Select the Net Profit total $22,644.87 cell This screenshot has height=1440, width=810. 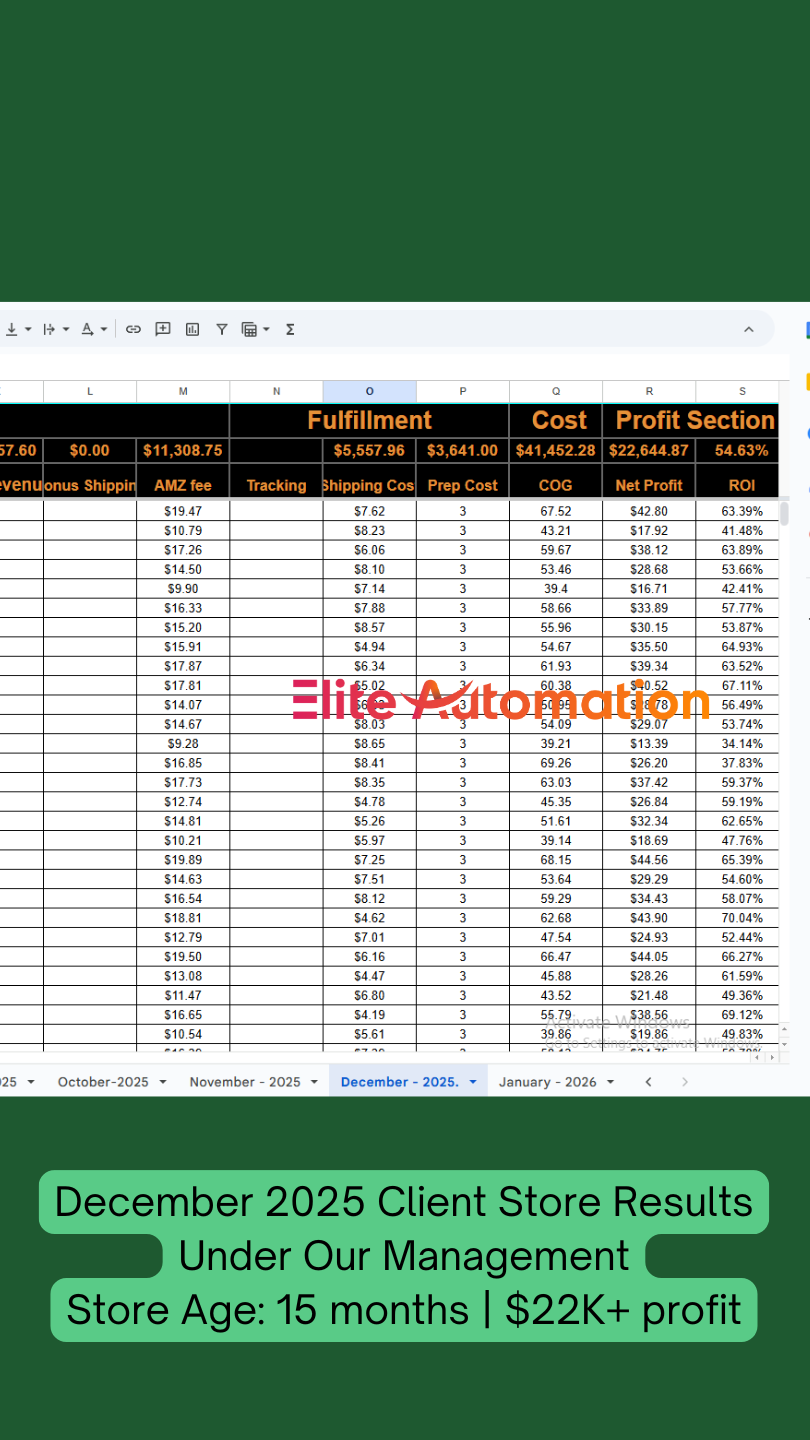[x=648, y=451]
